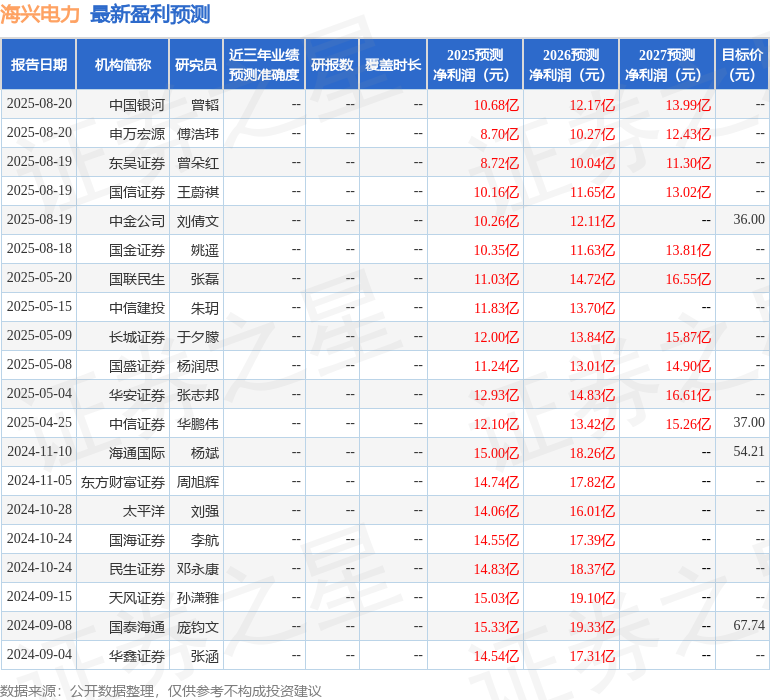The width and height of the screenshot is (770, 700).
Task: Click institution 国金证券
Action: (x=137, y=250)
